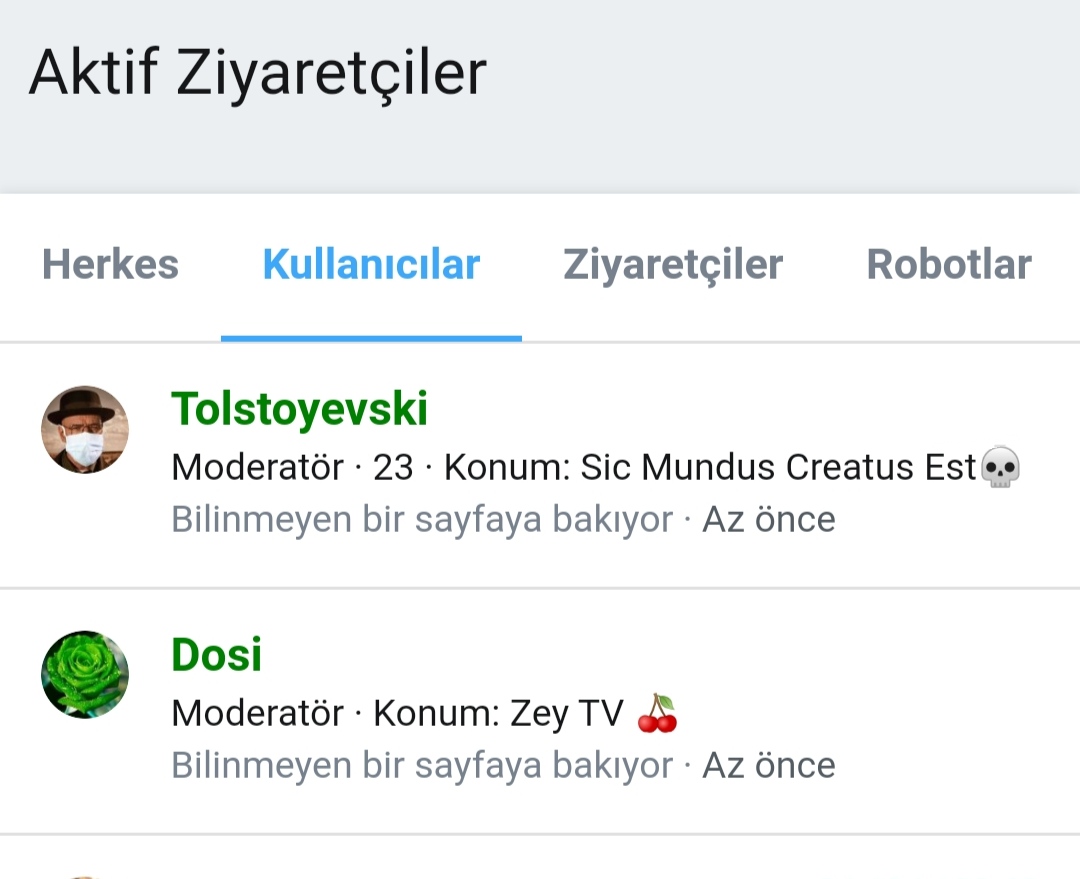The height and width of the screenshot is (879, 1080).
Task: Open the Tolstoyevski username link
Action: click(299, 409)
